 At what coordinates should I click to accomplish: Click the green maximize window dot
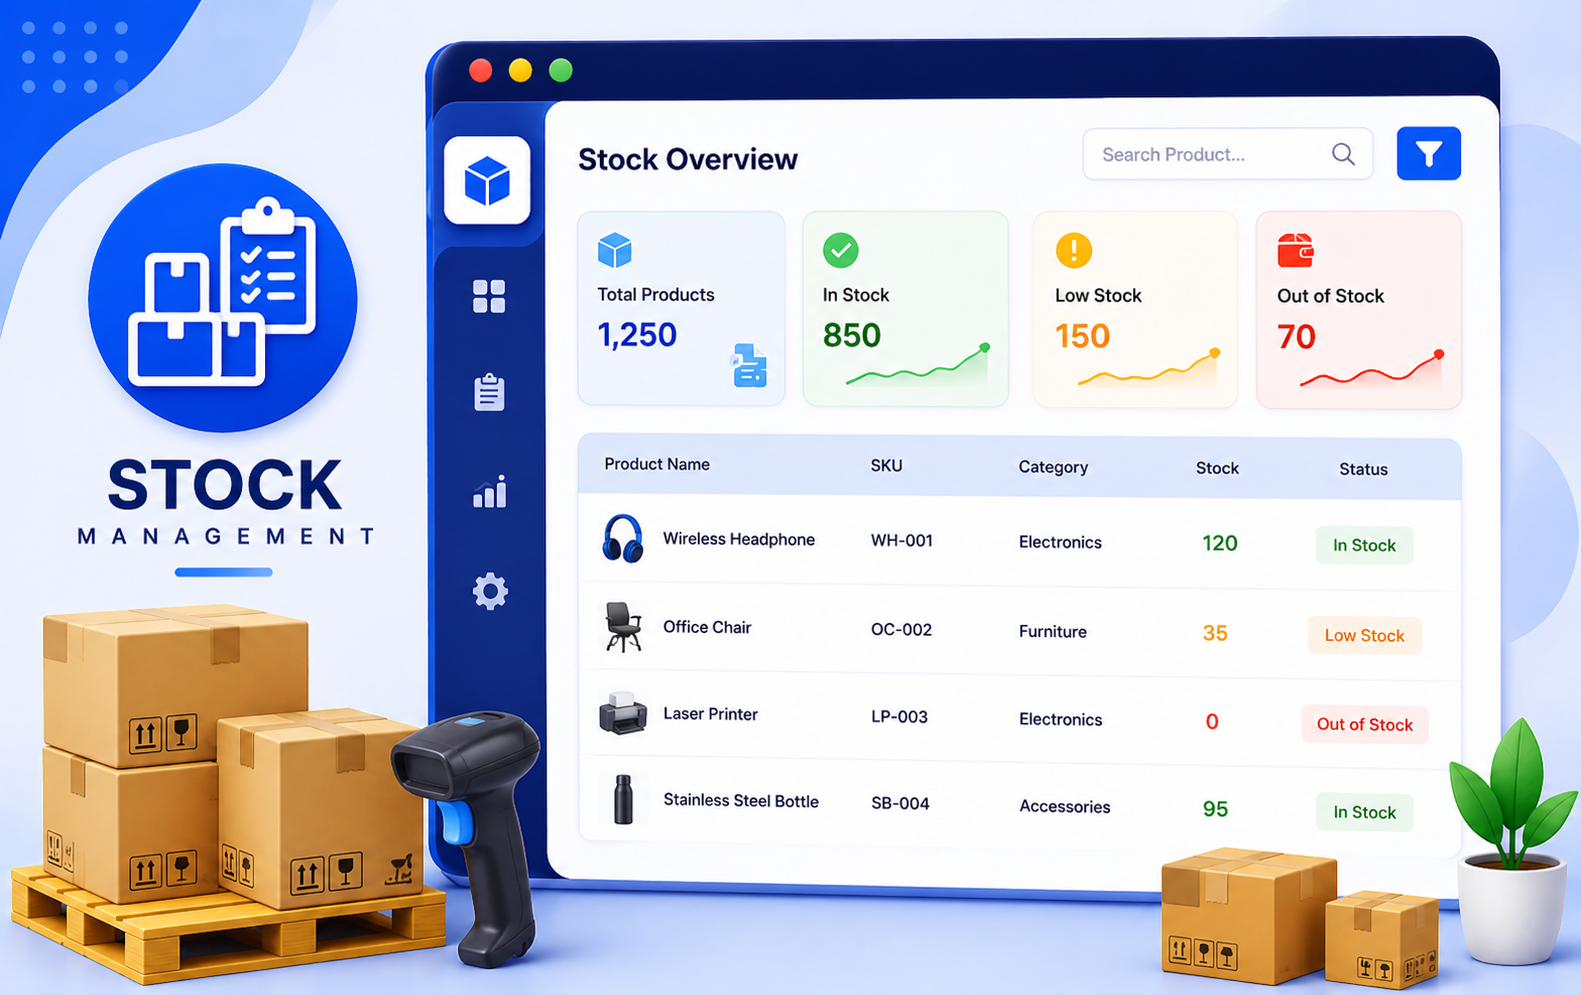click(x=561, y=70)
